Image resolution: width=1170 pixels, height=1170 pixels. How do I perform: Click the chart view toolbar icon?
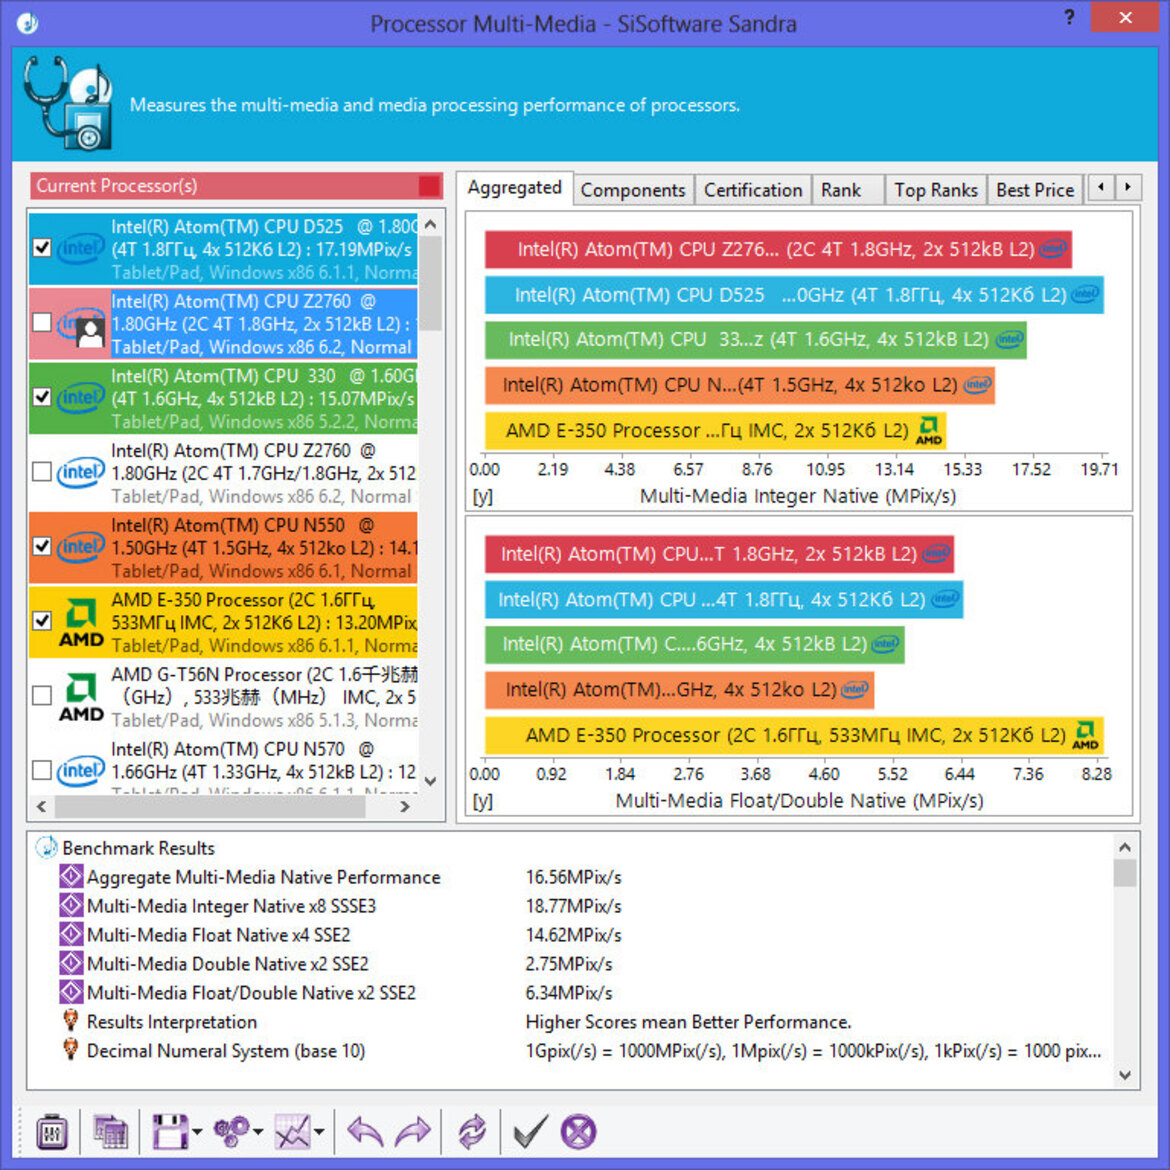292,1132
